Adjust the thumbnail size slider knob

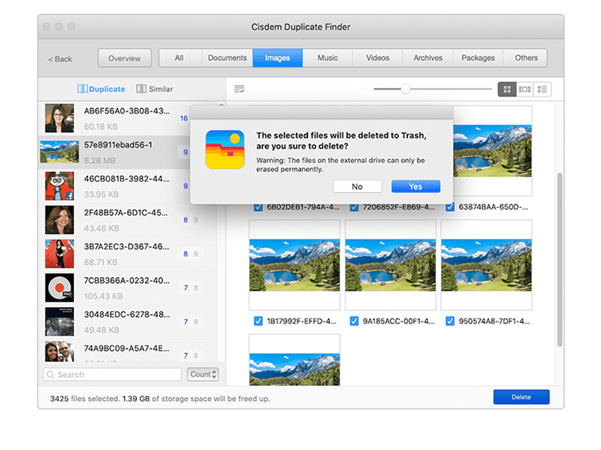406,89
